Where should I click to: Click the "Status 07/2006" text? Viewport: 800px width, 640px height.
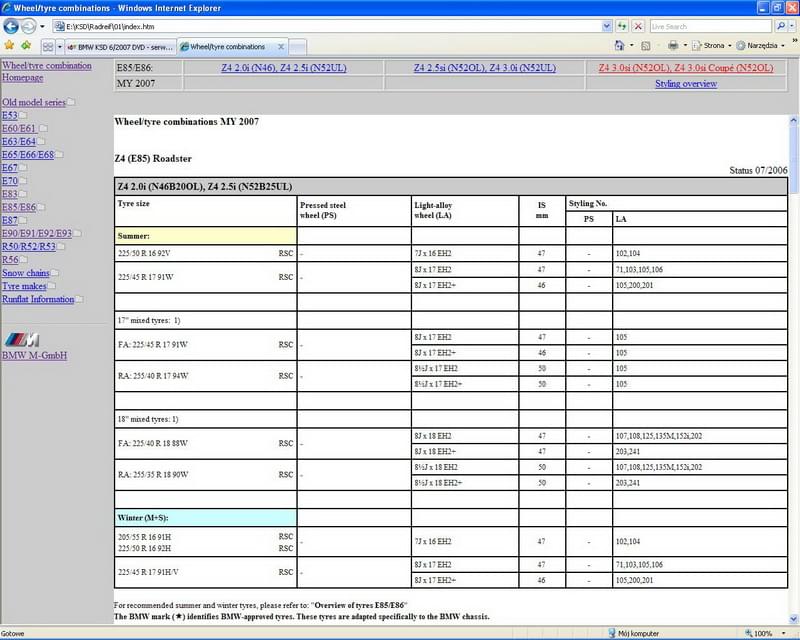[x=758, y=170]
